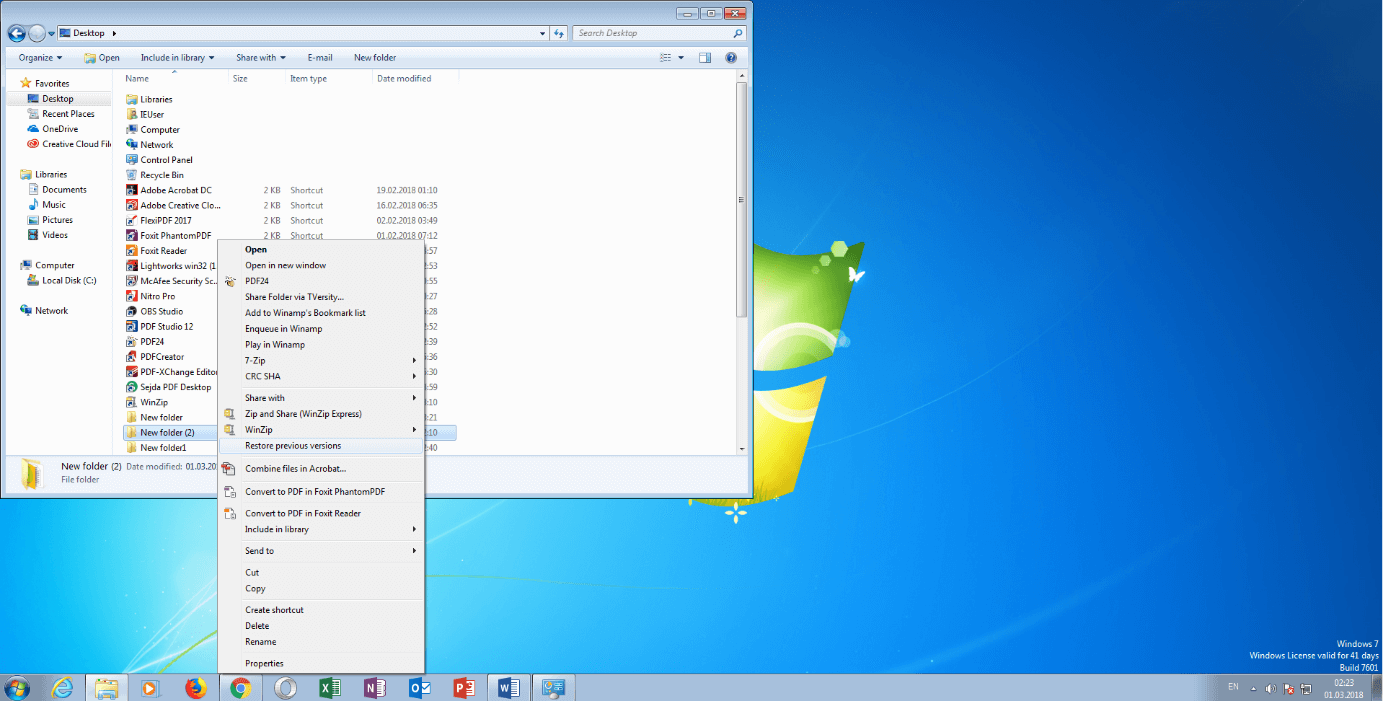The width and height of the screenshot is (1383, 701).
Task: Select Play in Winamp
Action: coord(321,345)
